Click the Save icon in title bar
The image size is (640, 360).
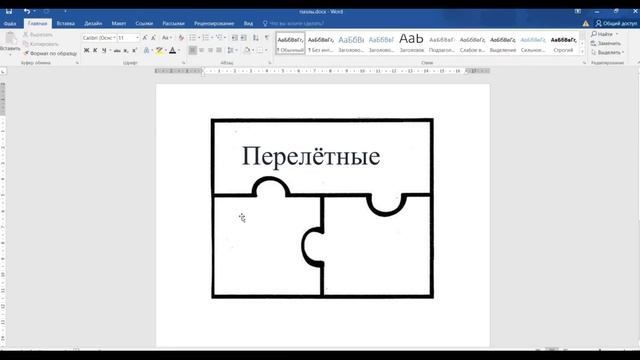9,11
